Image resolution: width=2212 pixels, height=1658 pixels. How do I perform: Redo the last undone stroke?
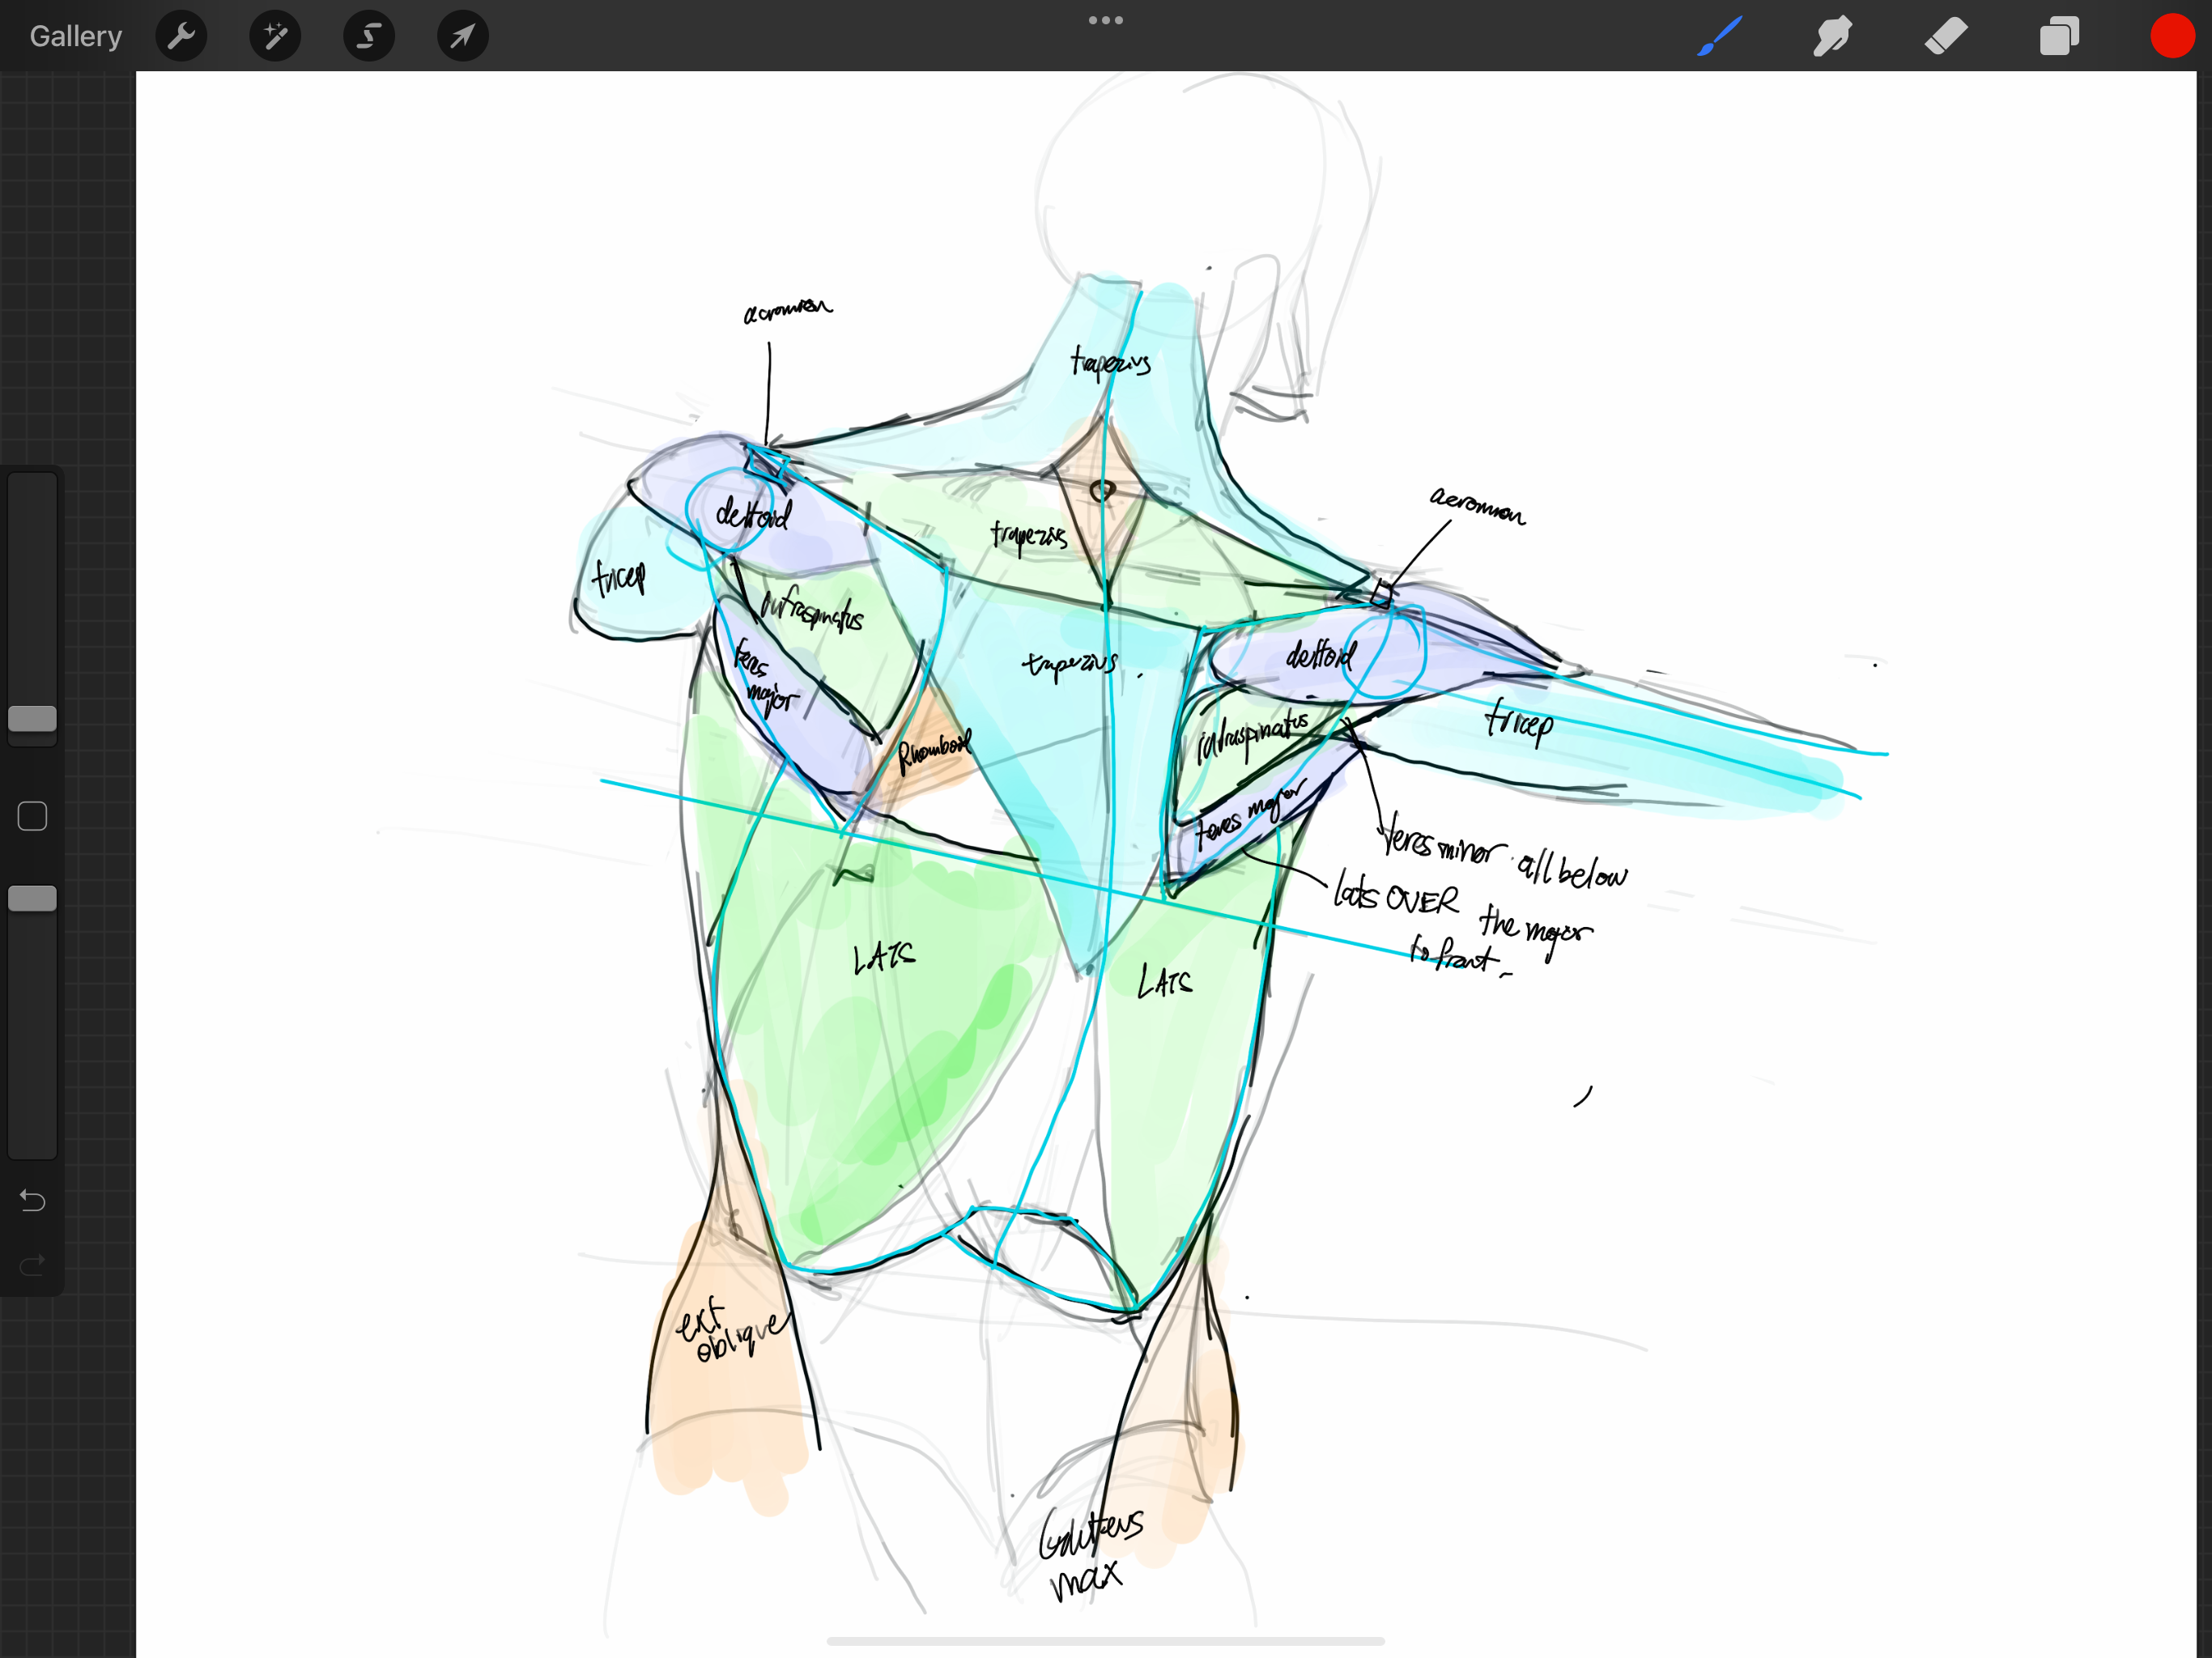pos(32,1265)
